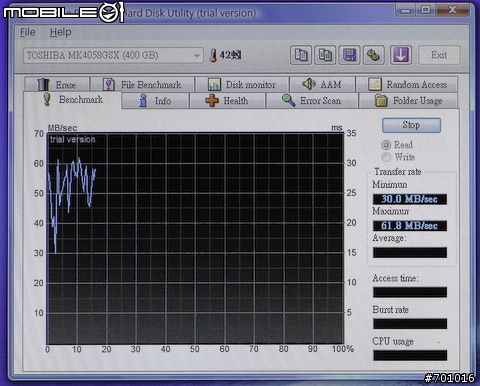The image size is (480, 386).
Task: Close the Hard Disk Utility window
Action: click(x=452, y=10)
